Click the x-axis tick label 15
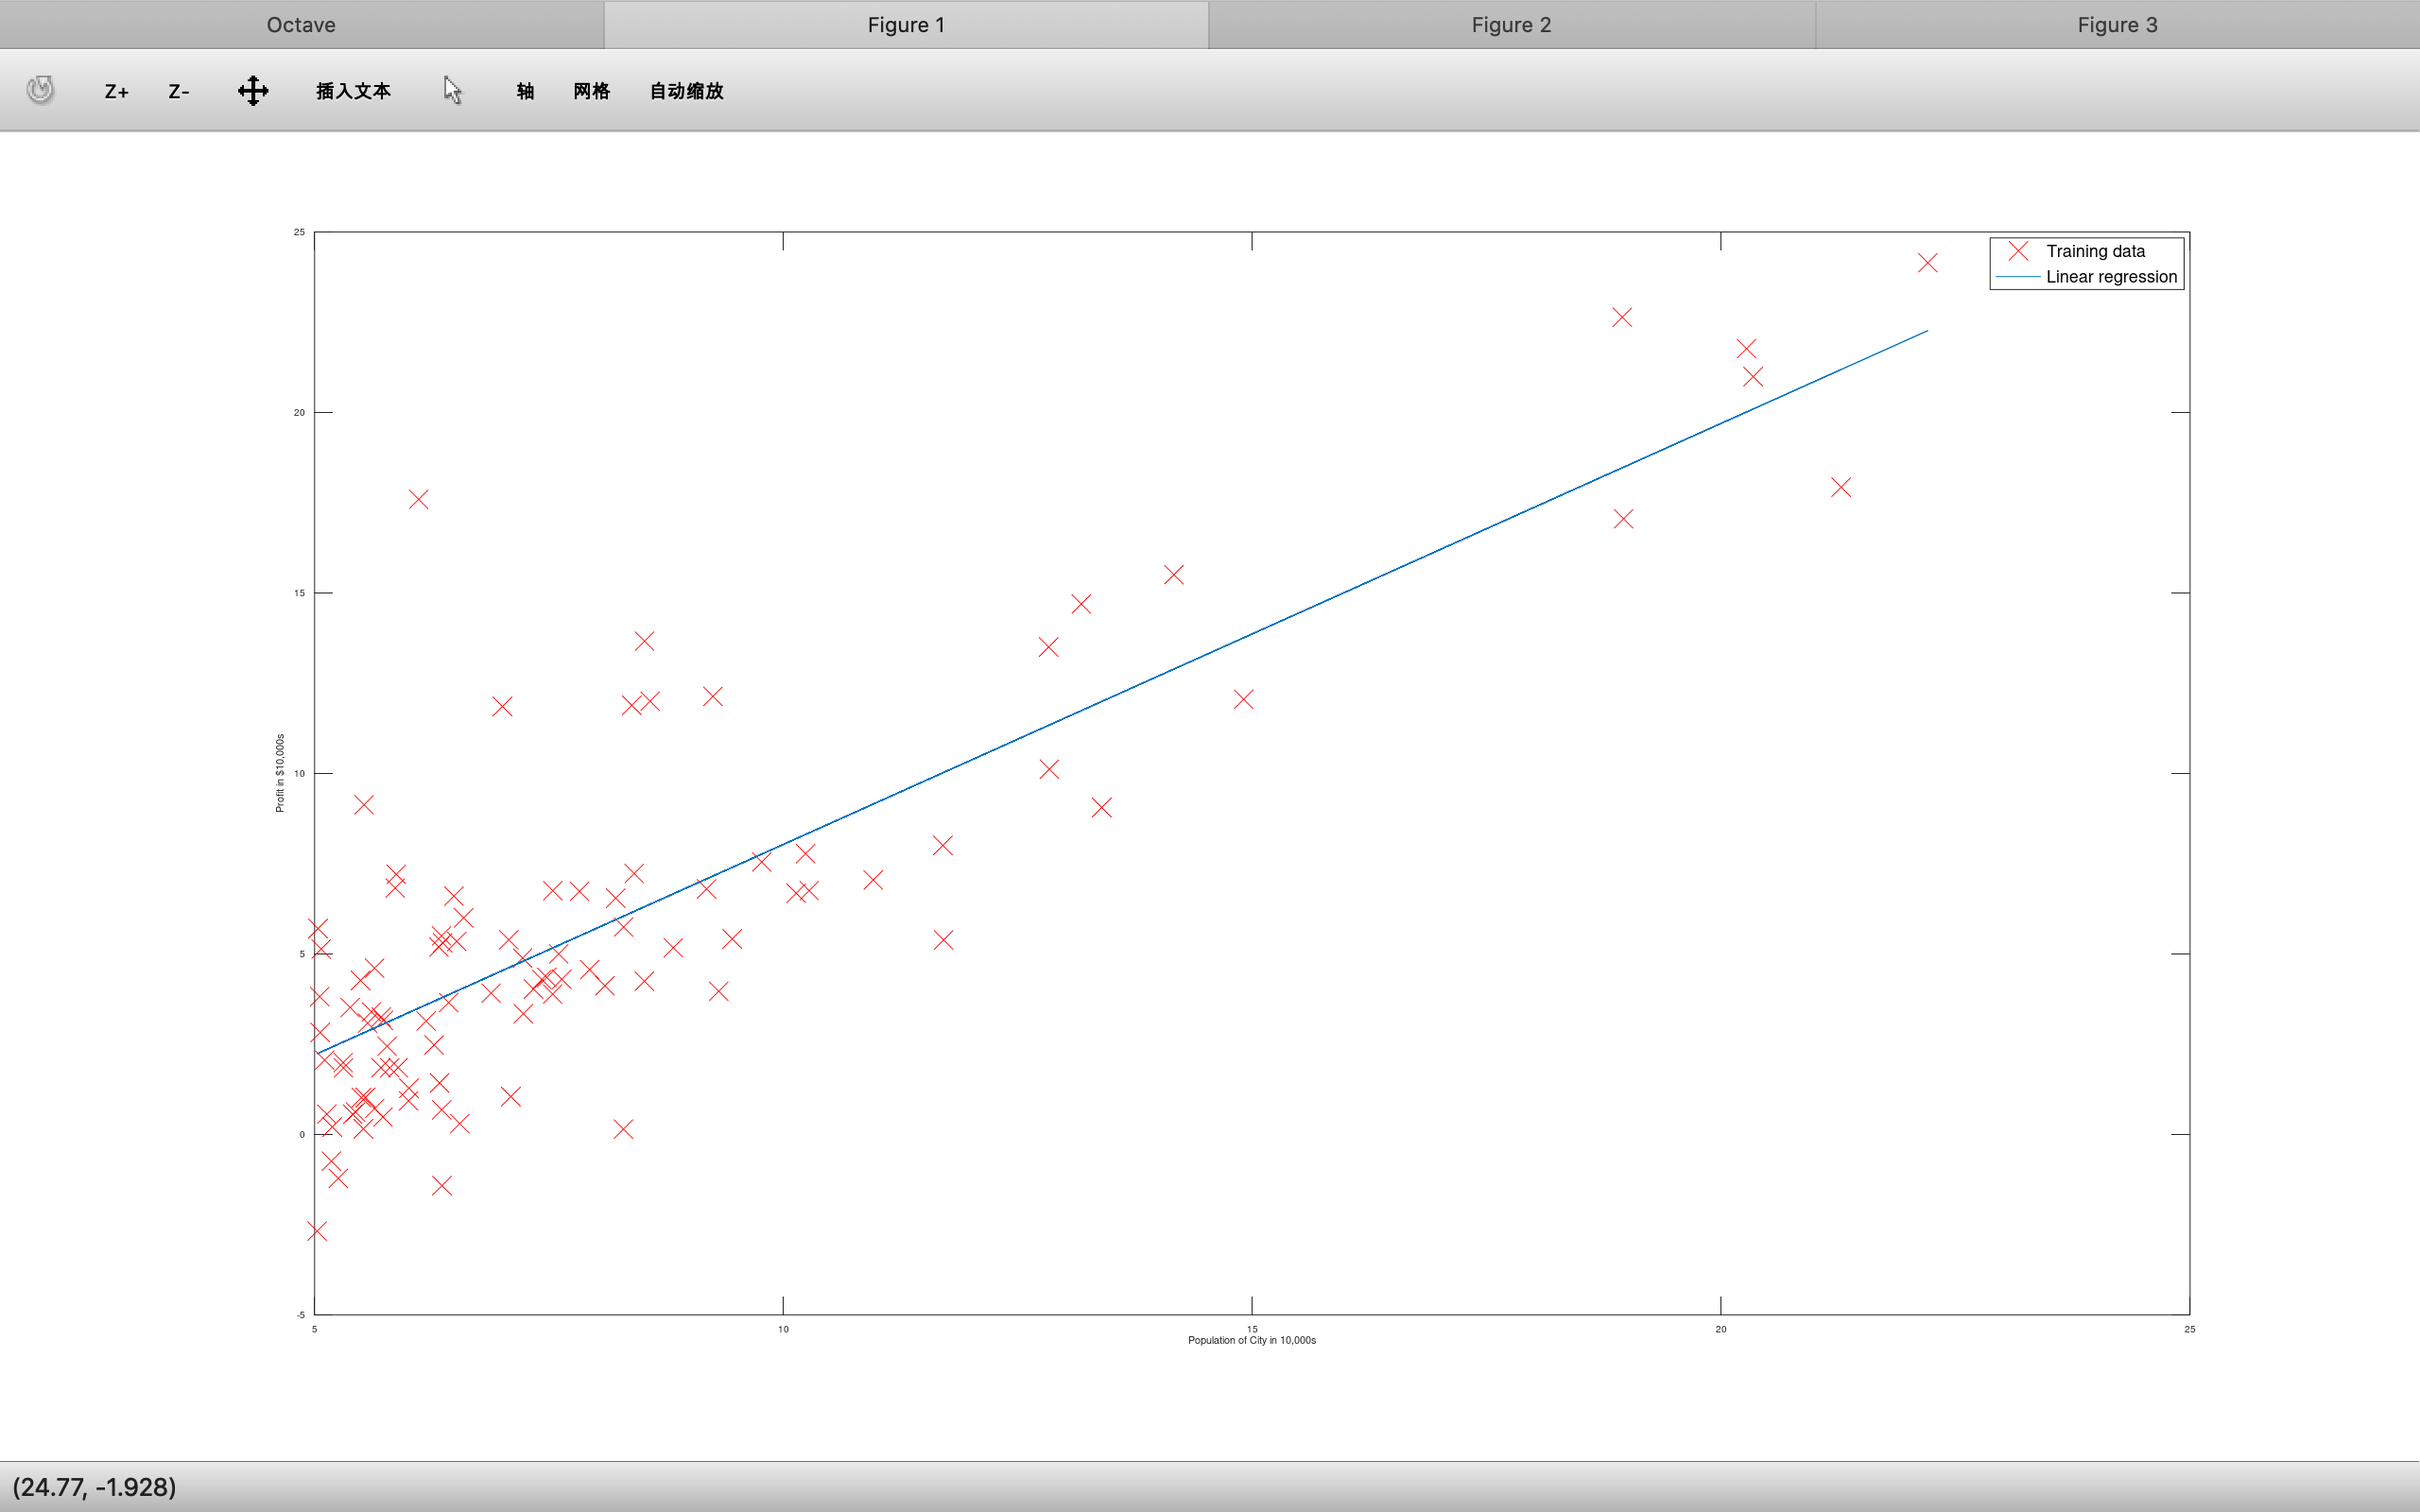This screenshot has height=1512, width=2420. point(1252,1329)
